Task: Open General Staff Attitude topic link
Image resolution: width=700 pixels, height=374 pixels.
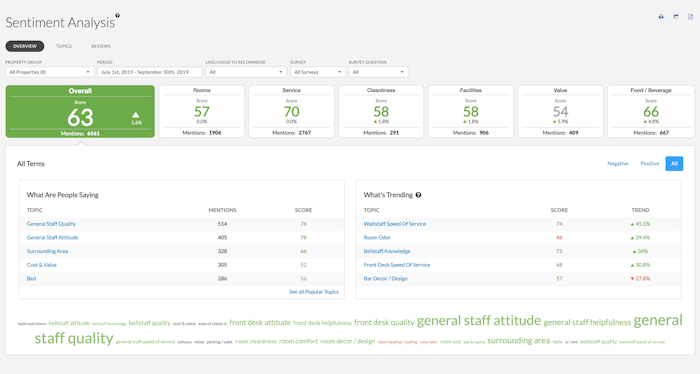Action: [x=52, y=238]
